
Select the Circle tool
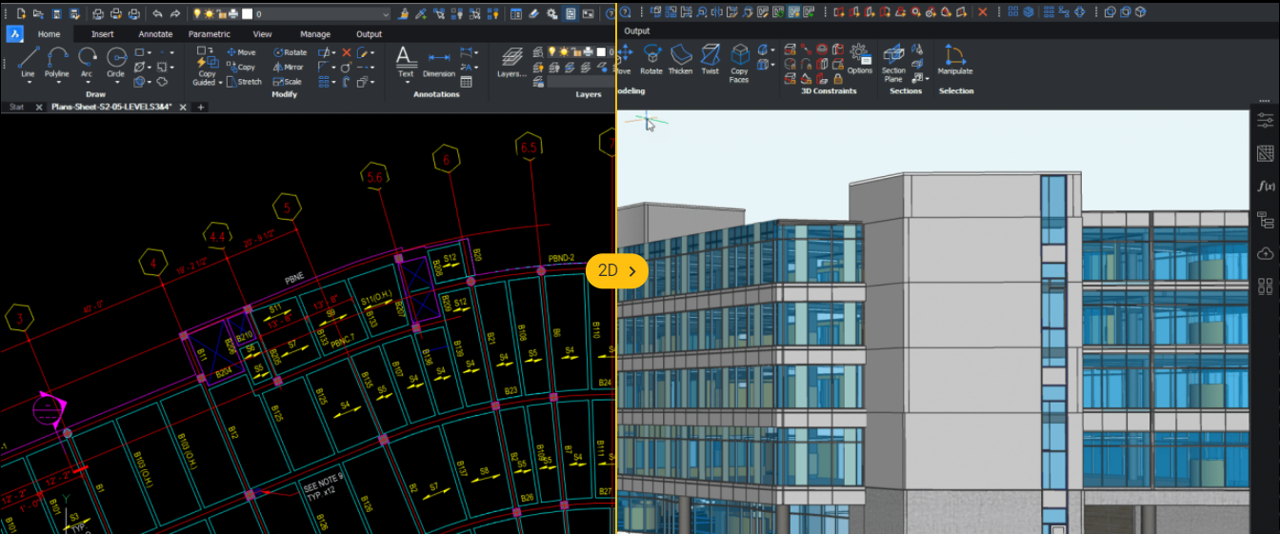[116, 61]
